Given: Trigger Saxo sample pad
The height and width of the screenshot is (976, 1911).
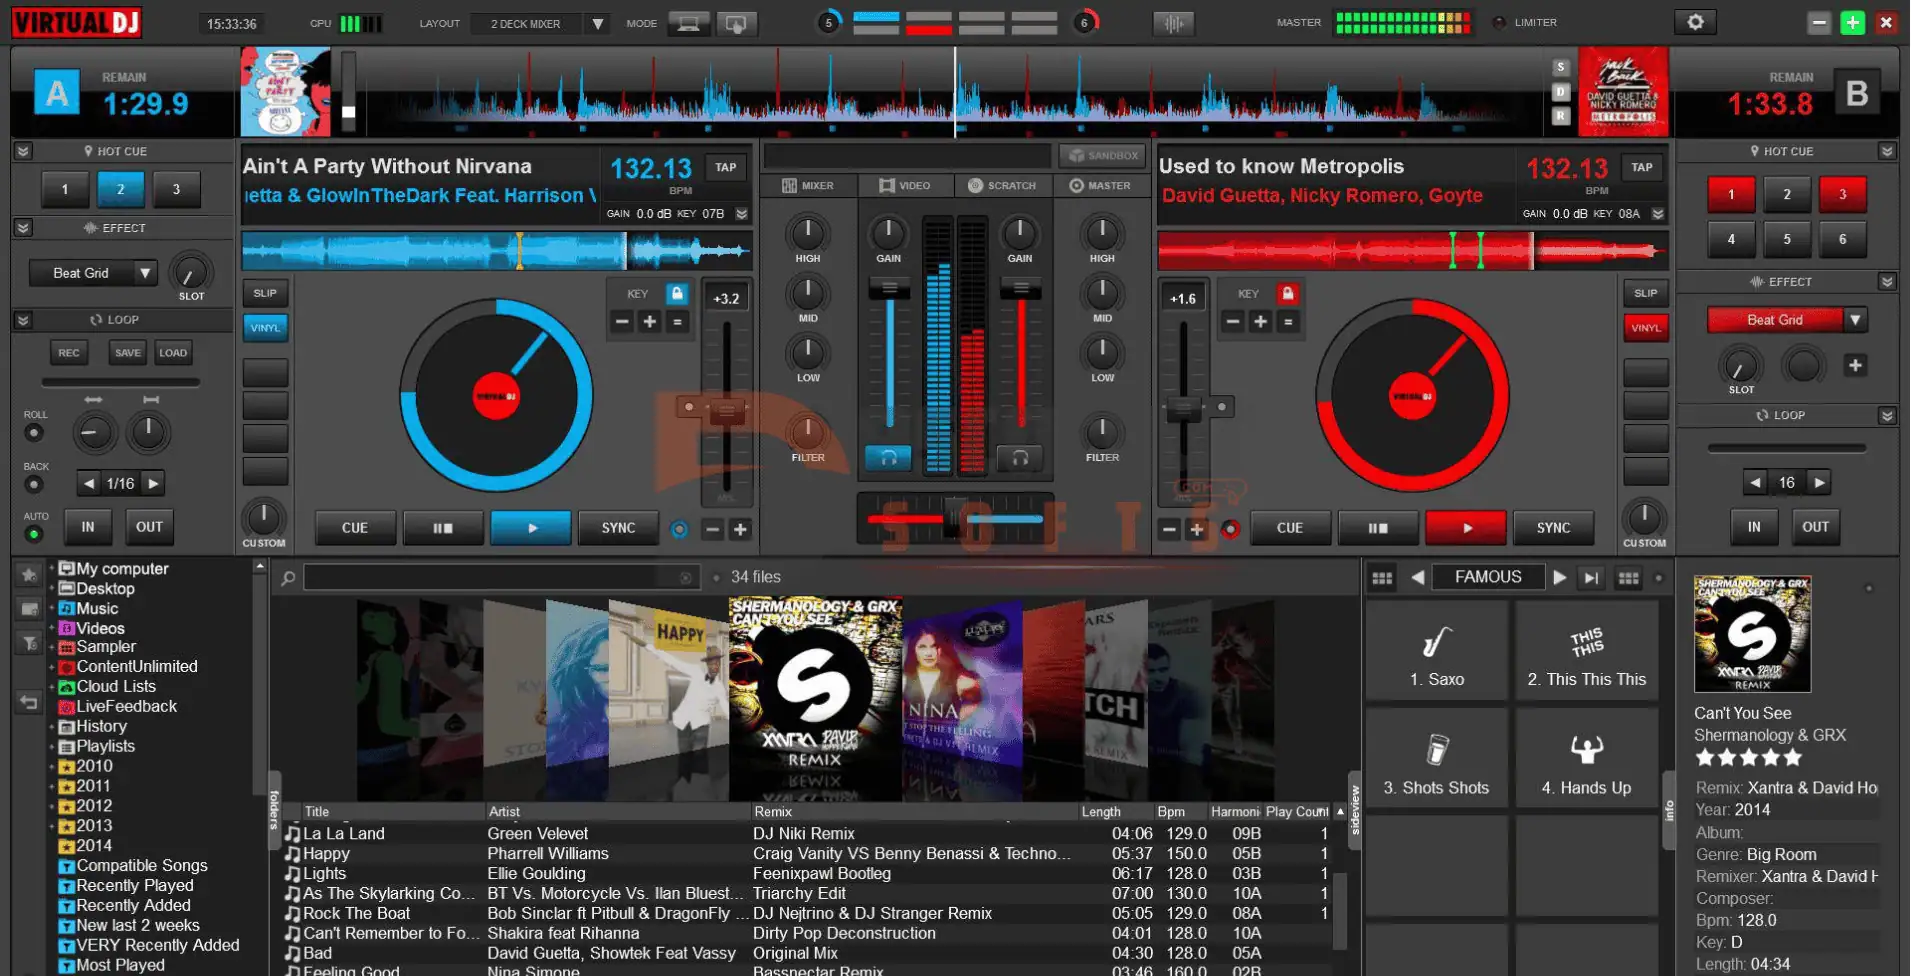Looking at the screenshot, I should 1436,651.
